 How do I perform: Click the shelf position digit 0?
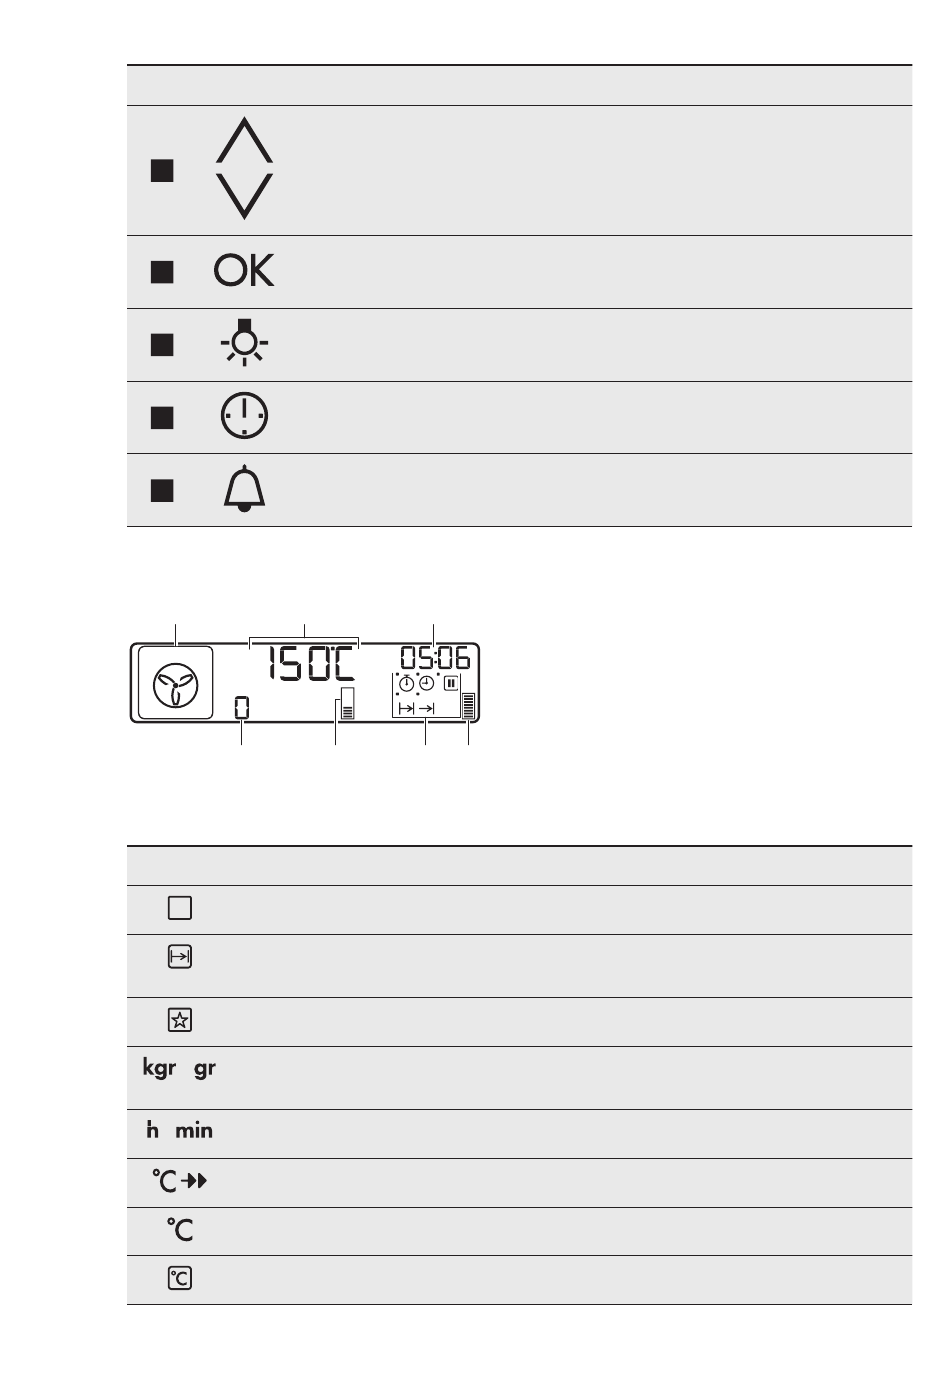point(242,707)
